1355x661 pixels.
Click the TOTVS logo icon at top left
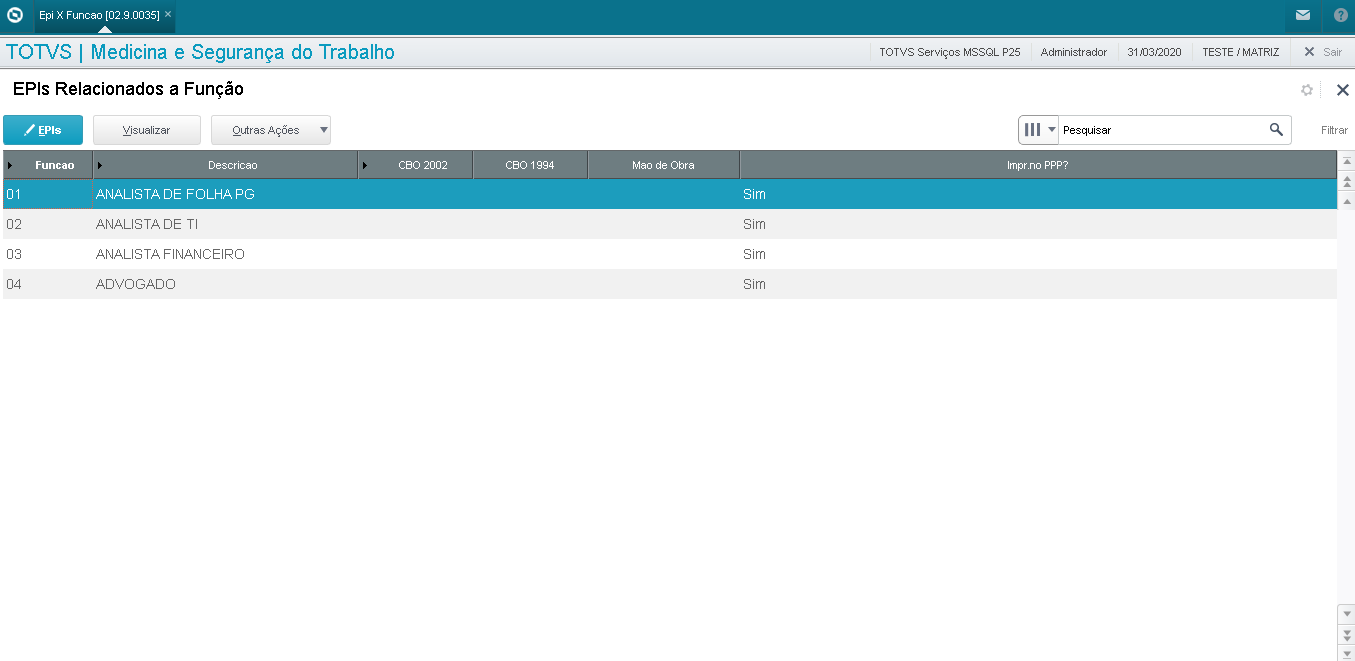coord(15,15)
